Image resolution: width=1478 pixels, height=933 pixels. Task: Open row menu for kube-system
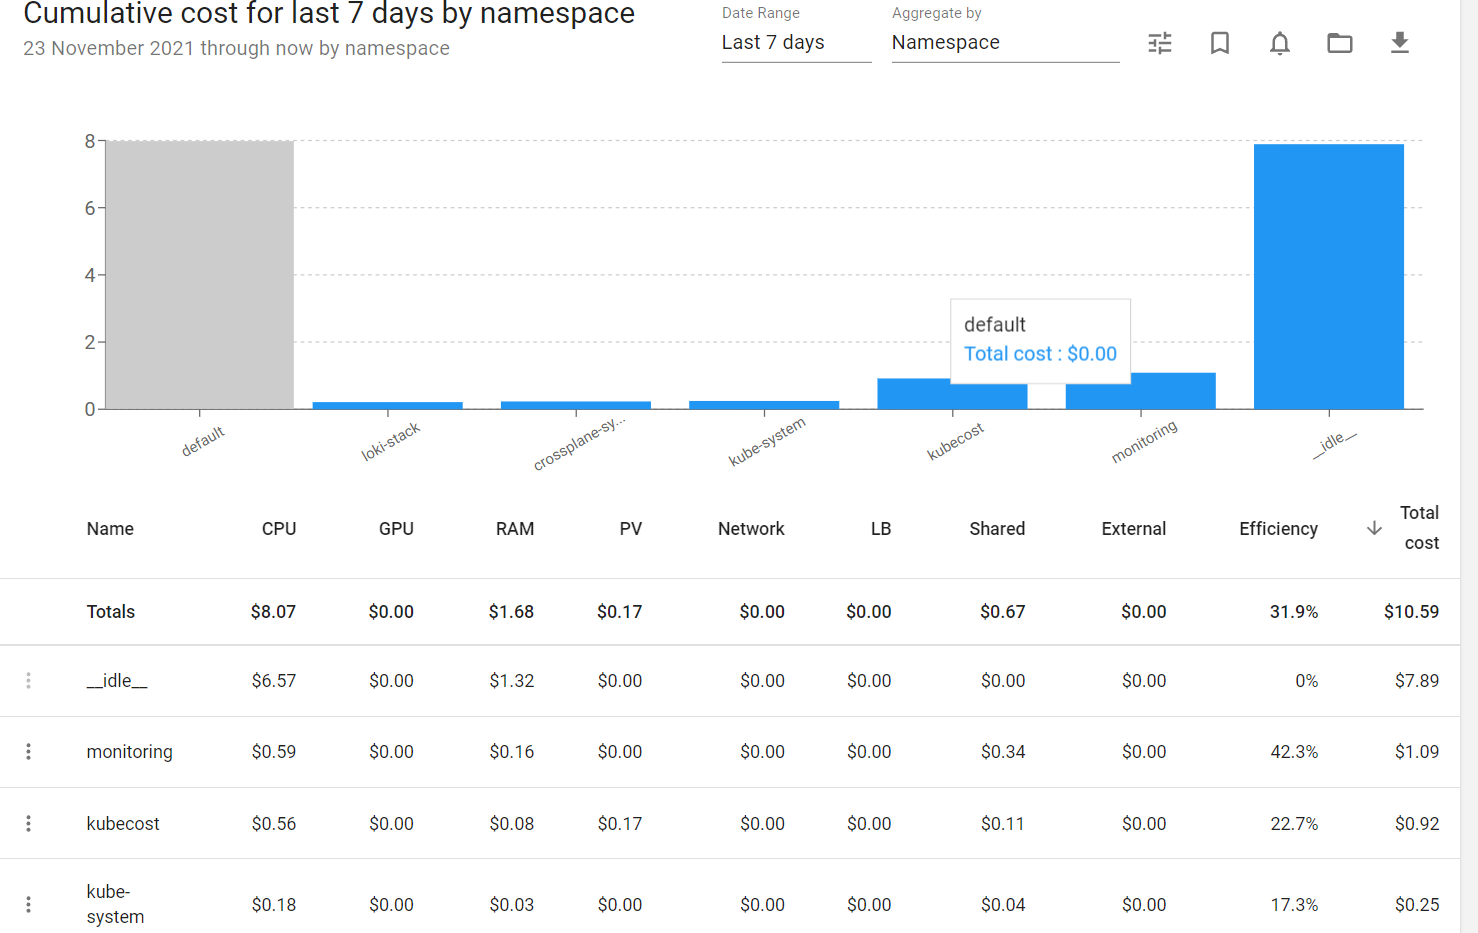point(28,905)
